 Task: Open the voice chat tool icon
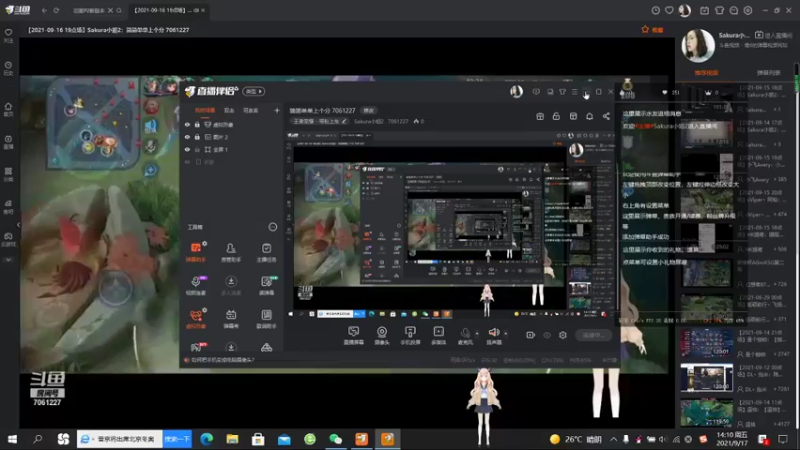pyautogui.click(x=196, y=285)
